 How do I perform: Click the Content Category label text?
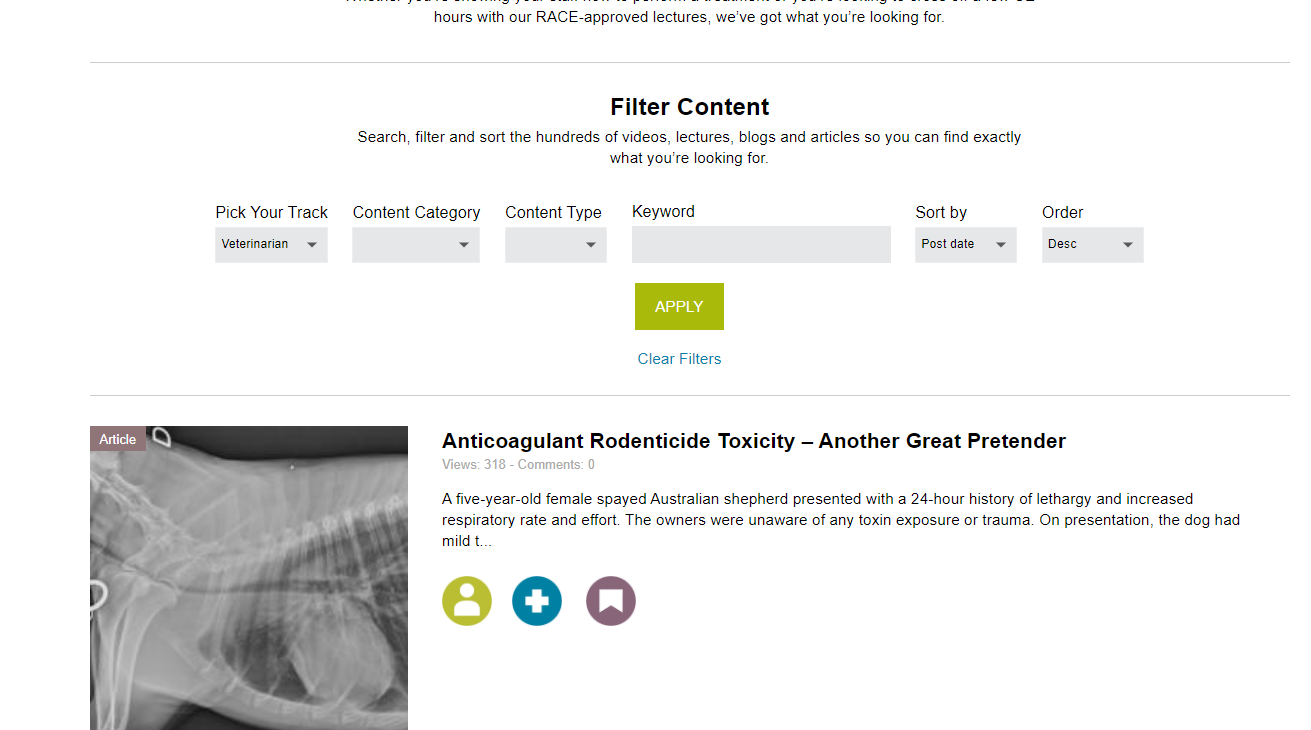tap(416, 213)
